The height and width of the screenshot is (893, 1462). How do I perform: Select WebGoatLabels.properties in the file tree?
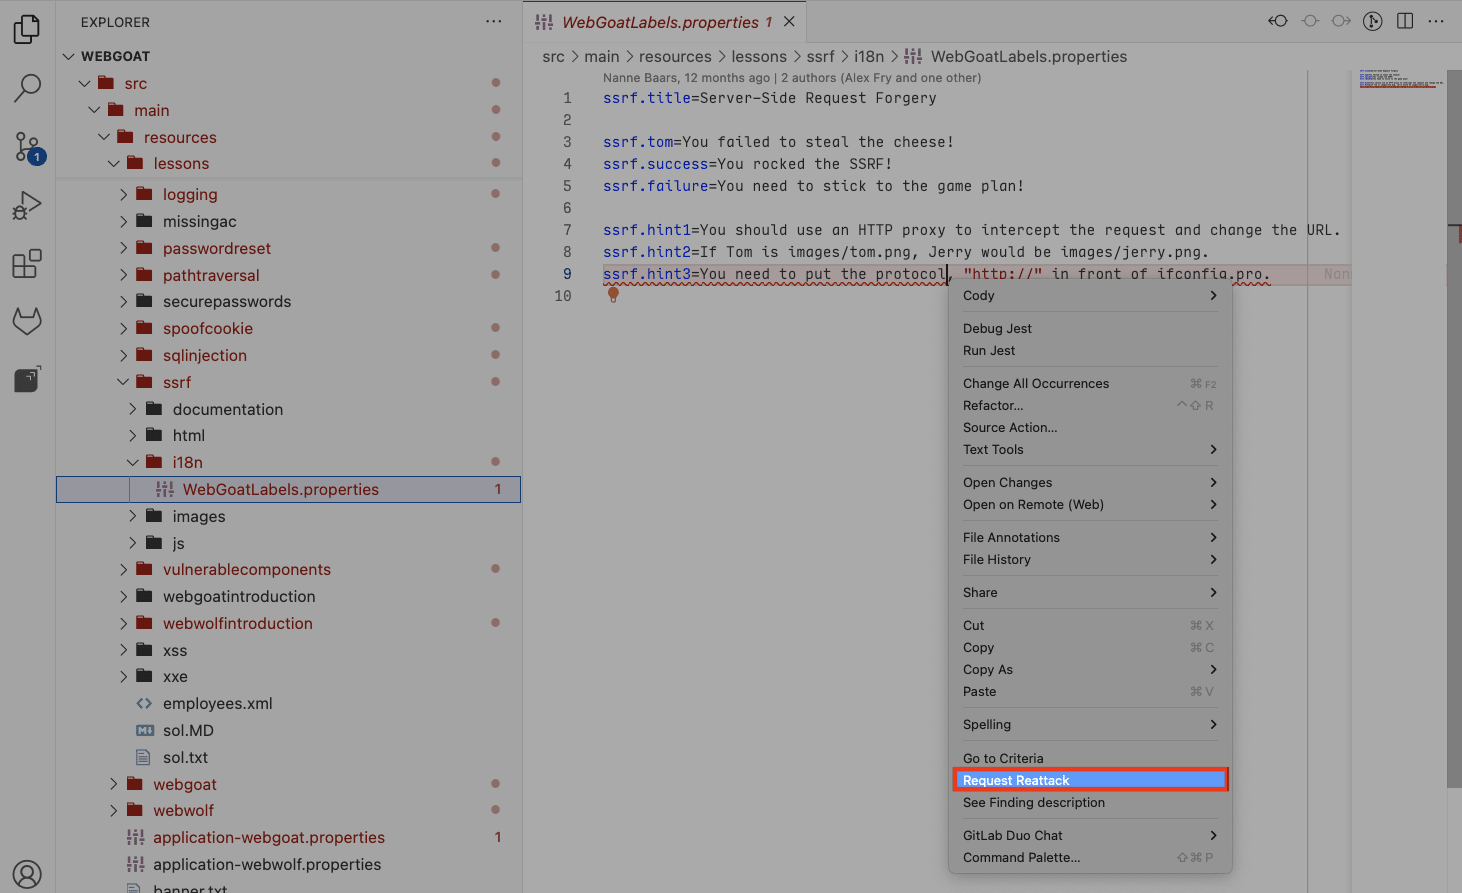click(x=288, y=489)
